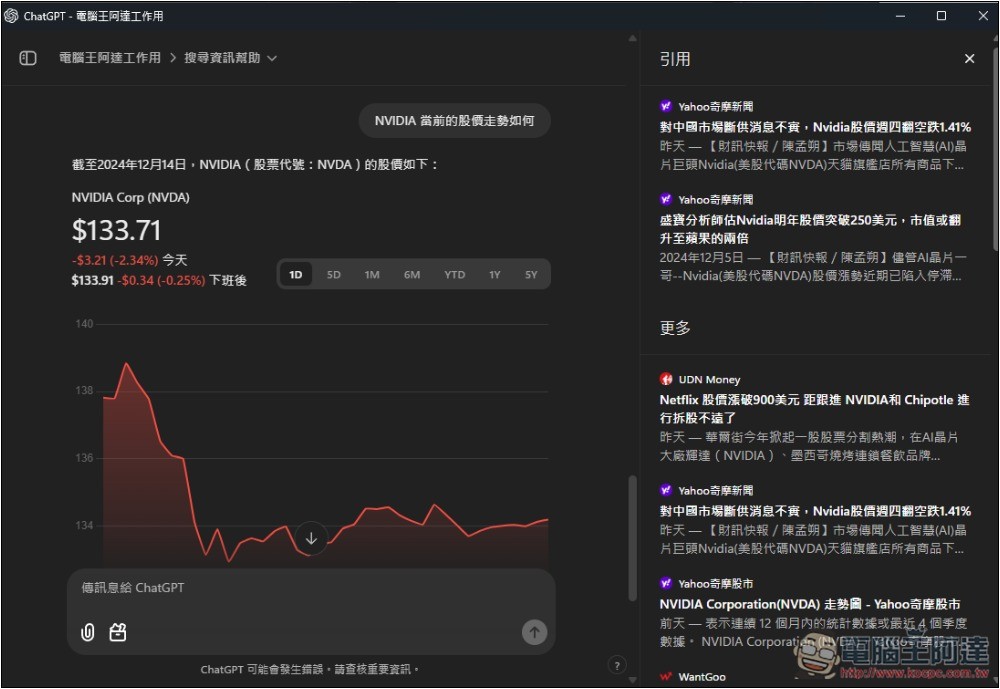
Task: Click the Yahoo奇摩股市 source icon
Action: [666, 583]
